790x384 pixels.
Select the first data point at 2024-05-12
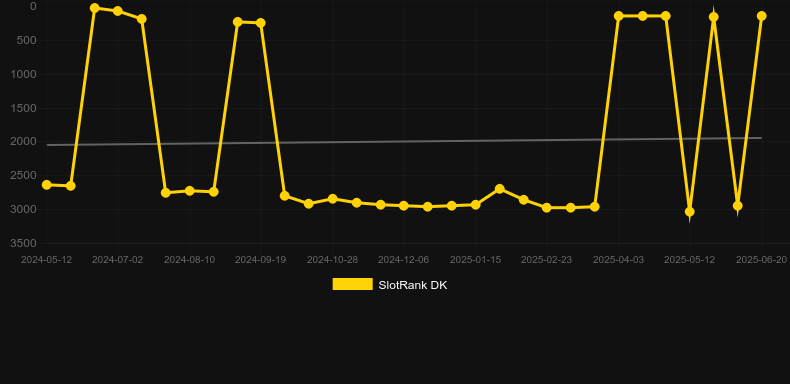pyautogui.click(x=46, y=185)
